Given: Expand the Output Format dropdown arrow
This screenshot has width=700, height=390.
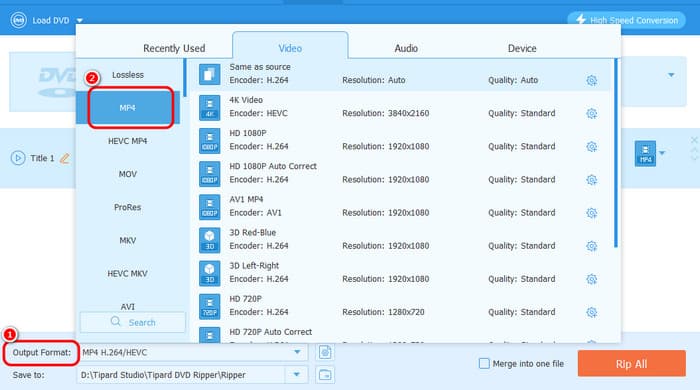Looking at the screenshot, I should 297,352.
